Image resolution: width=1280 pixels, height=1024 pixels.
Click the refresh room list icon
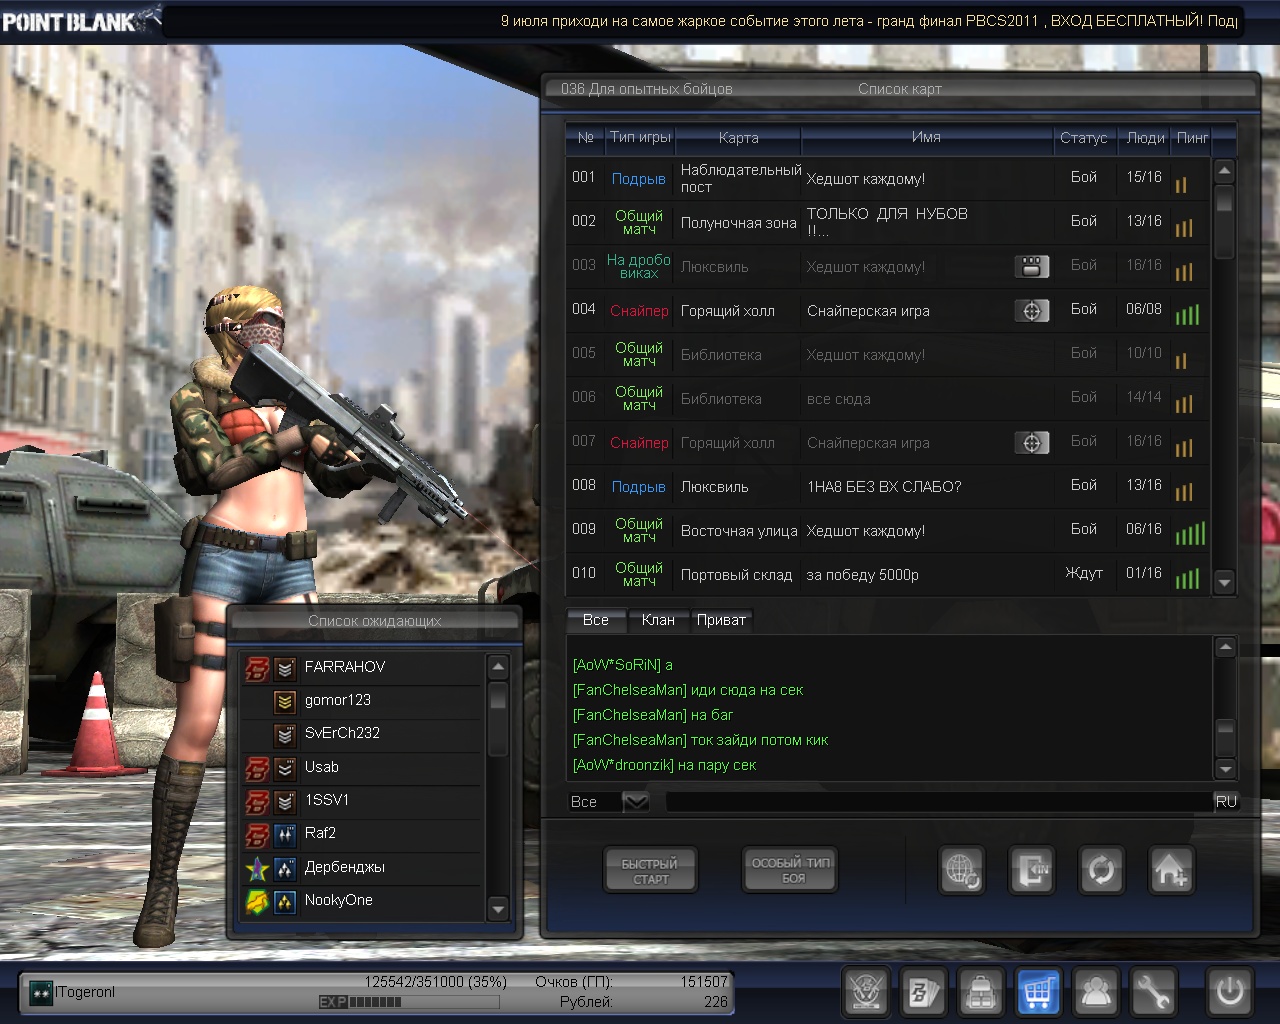tap(1101, 870)
